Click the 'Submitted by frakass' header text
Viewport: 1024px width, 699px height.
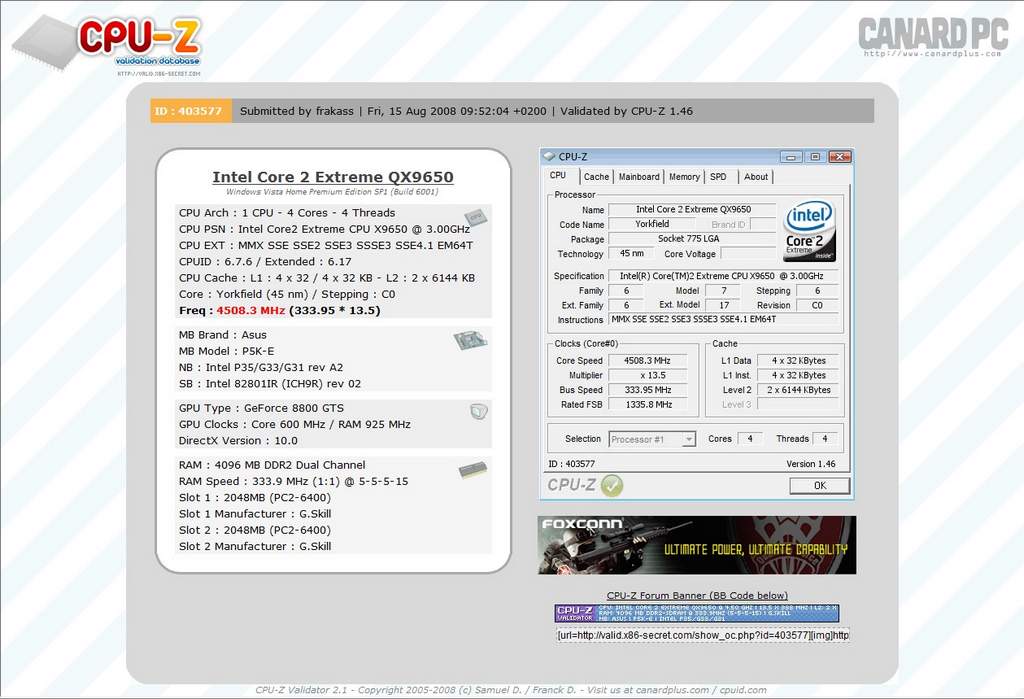click(x=296, y=111)
